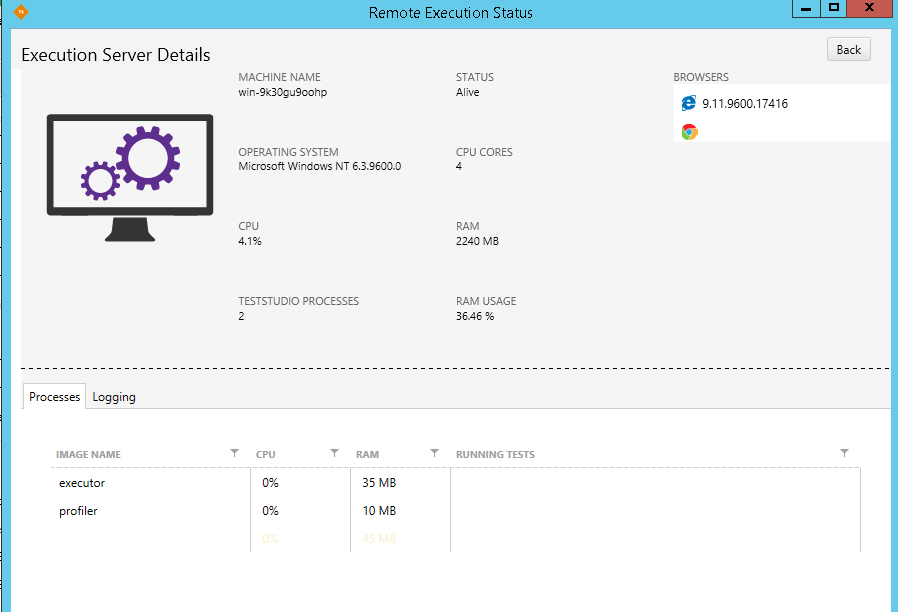The image size is (898, 614).
Task: Maximize the Remote Execution Status window
Action: (x=833, y=9)
